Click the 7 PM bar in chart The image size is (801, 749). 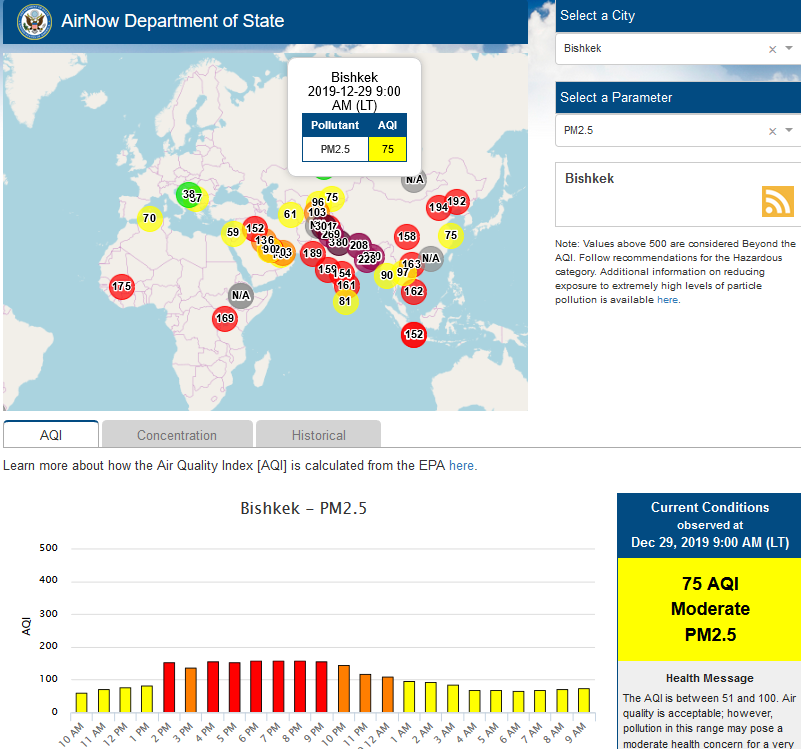pyautogui.click(x=278, y=686)
